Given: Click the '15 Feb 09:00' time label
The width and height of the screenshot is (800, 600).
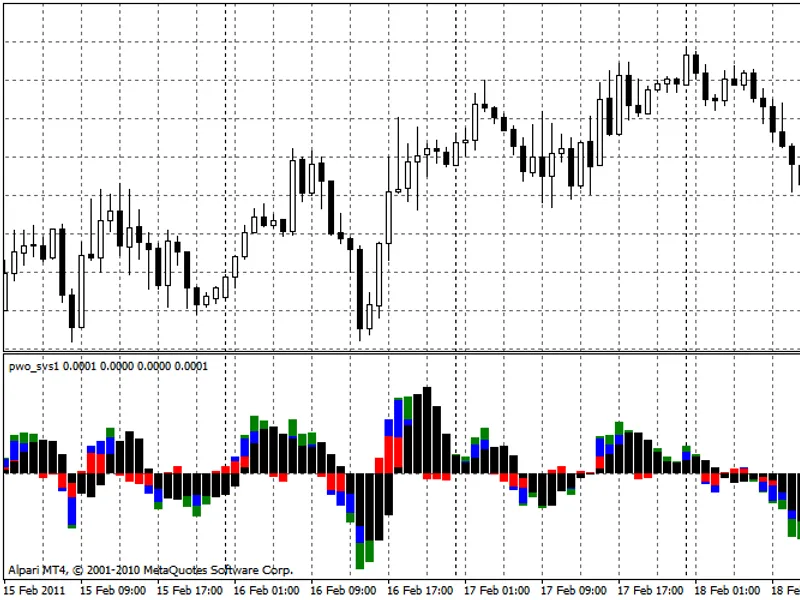Looking at the screenshot, I should click(x=113, y=591).
